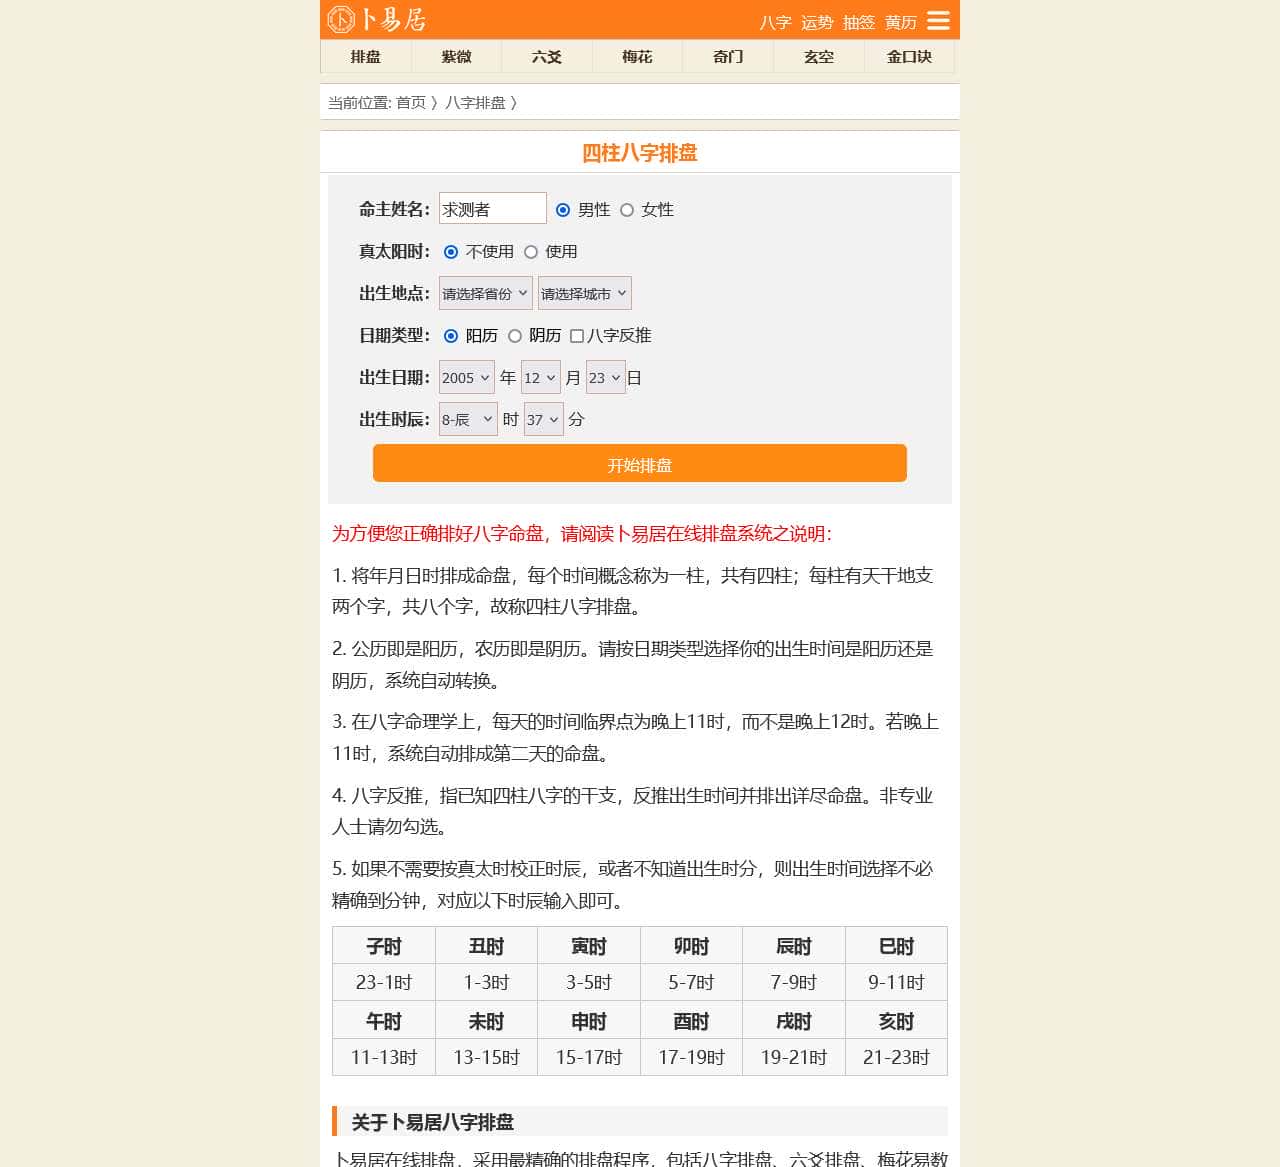Click the 巳时 table header cell
1280x1167 pixels.
pos(897,946)
